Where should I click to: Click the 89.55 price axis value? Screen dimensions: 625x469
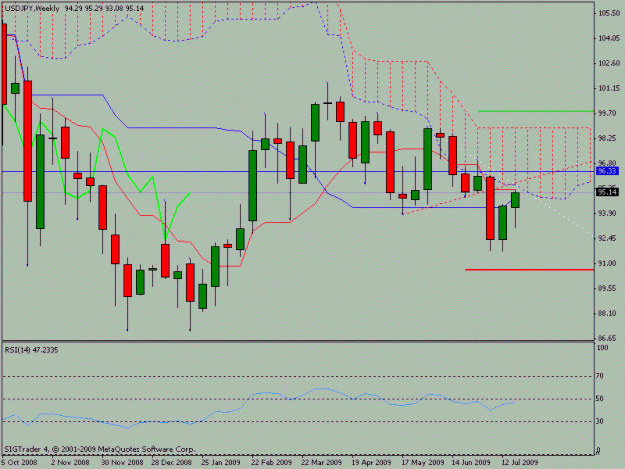[608, 288]
